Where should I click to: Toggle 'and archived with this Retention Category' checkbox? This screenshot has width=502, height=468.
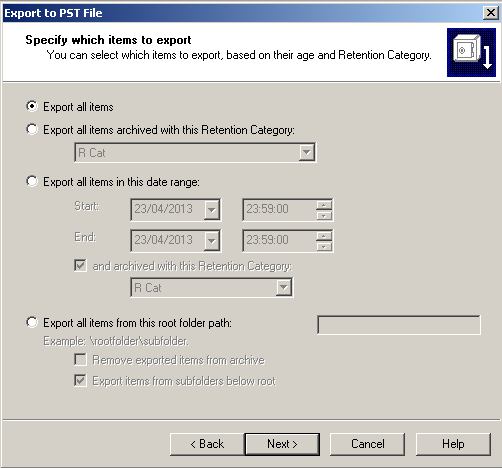tap(80, 266)
